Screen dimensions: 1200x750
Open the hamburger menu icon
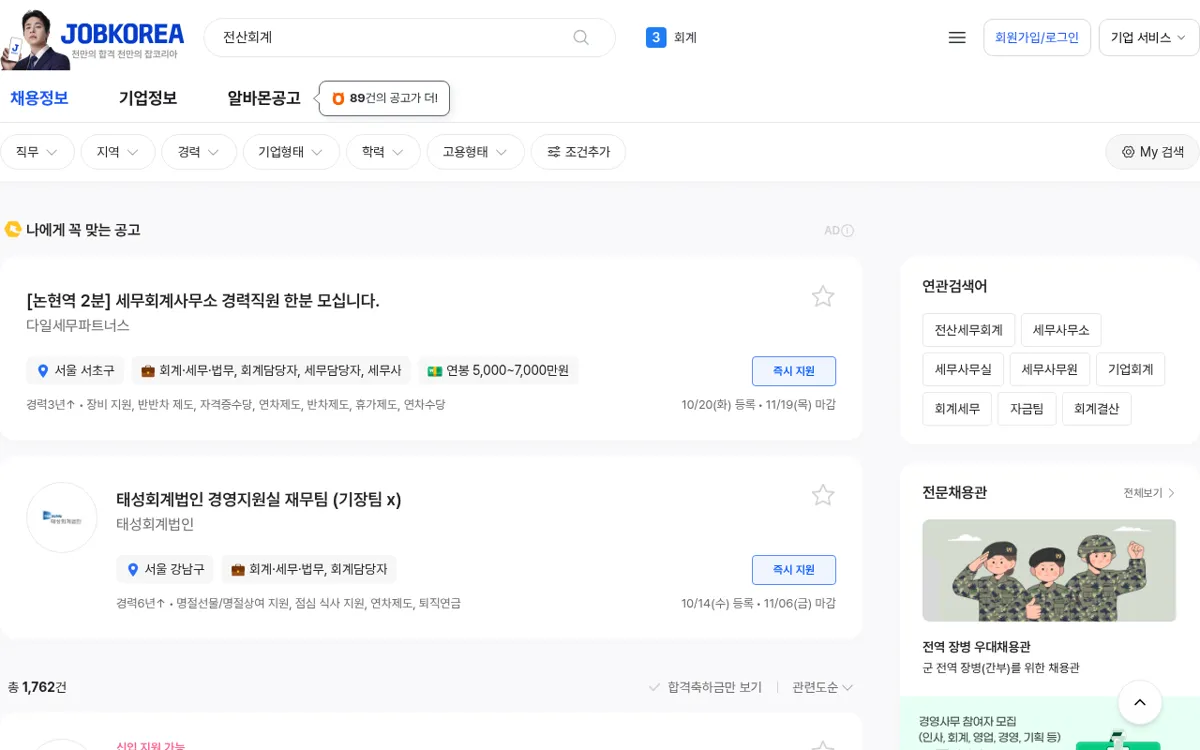[x=957, y=37]
